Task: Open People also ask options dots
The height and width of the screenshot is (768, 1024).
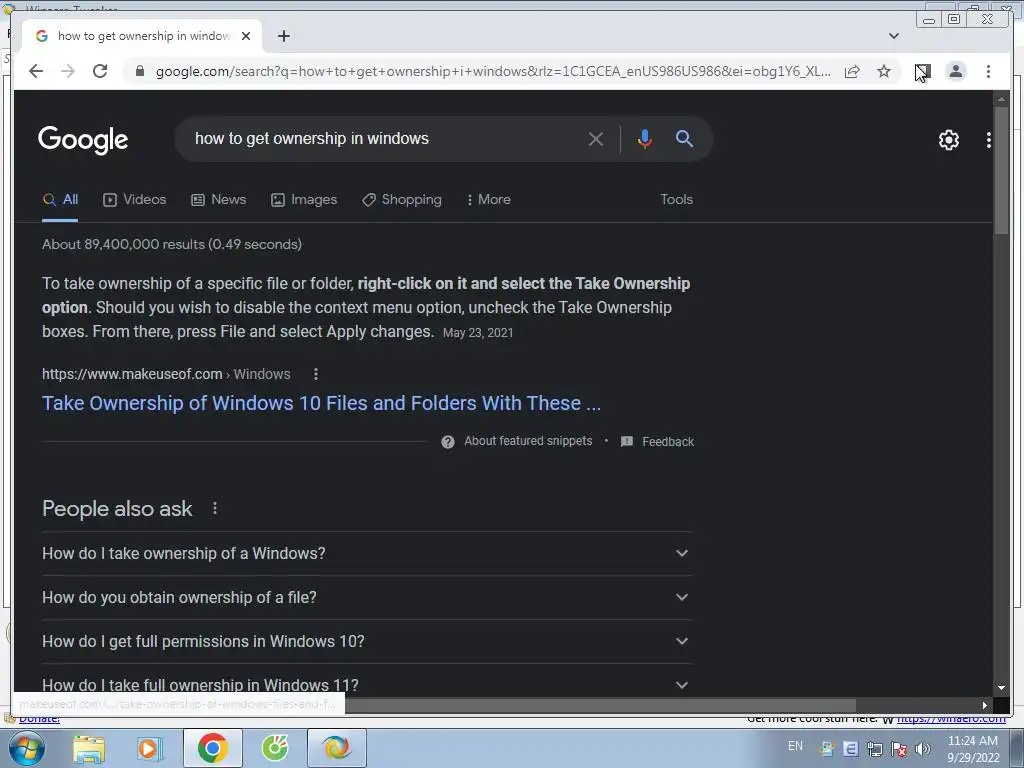Action: 215,508
